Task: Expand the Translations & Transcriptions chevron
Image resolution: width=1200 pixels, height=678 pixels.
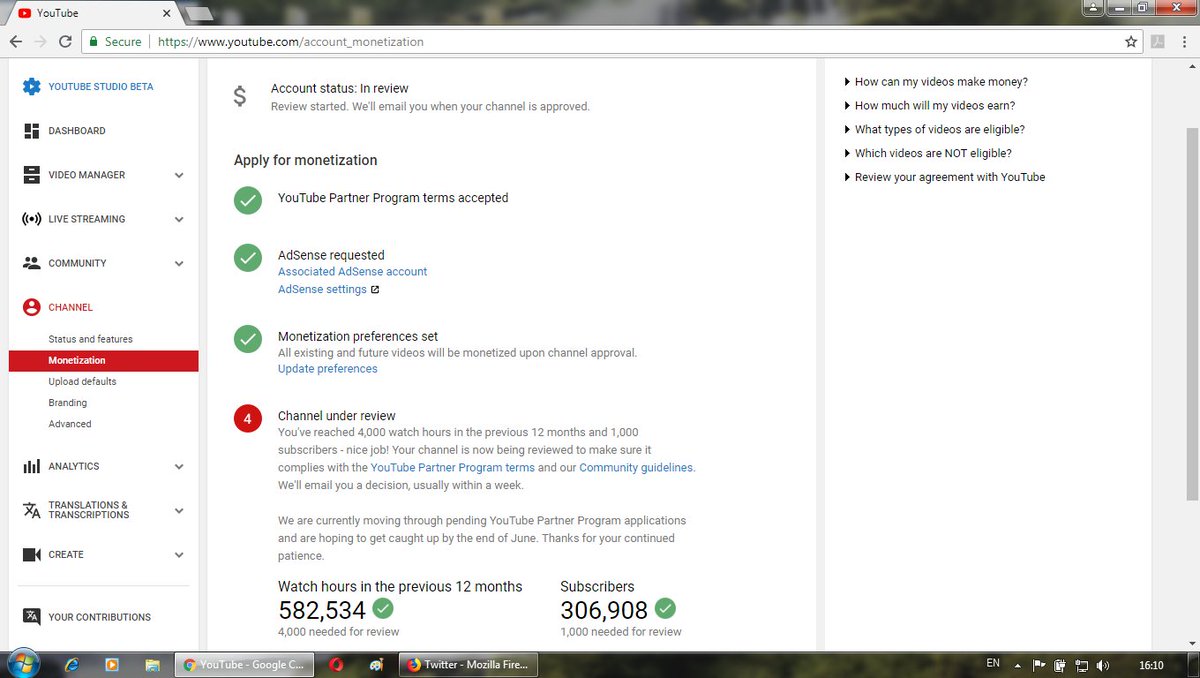Action: pos(179,511)
